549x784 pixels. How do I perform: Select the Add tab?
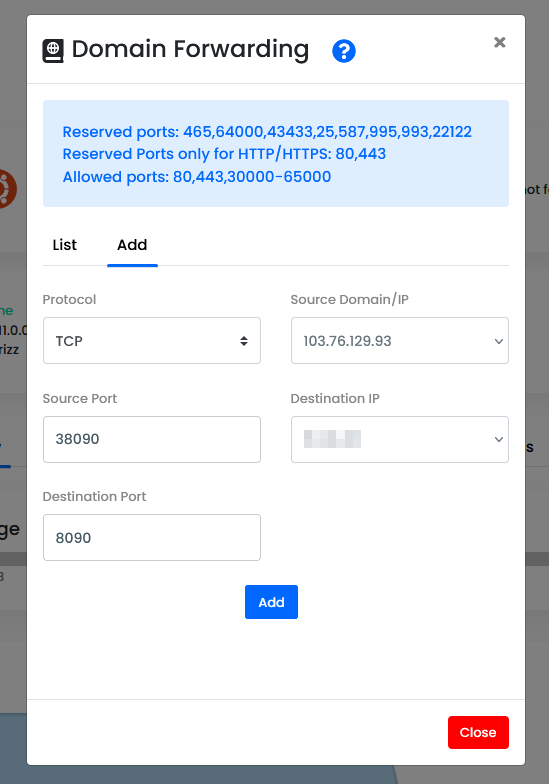[x=132, y=244]
